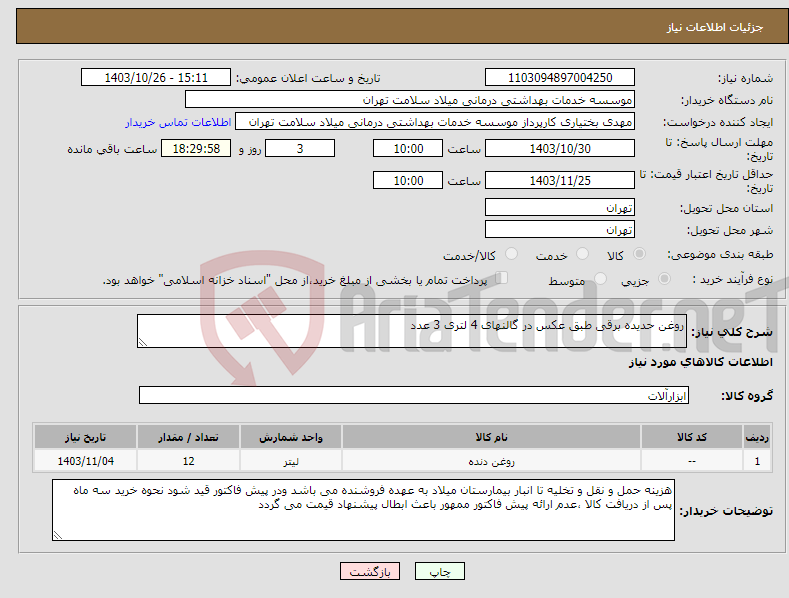Click the تاریخ نیاز column header
The width and height of the screenshot is (789, 598).
[86, 437]
